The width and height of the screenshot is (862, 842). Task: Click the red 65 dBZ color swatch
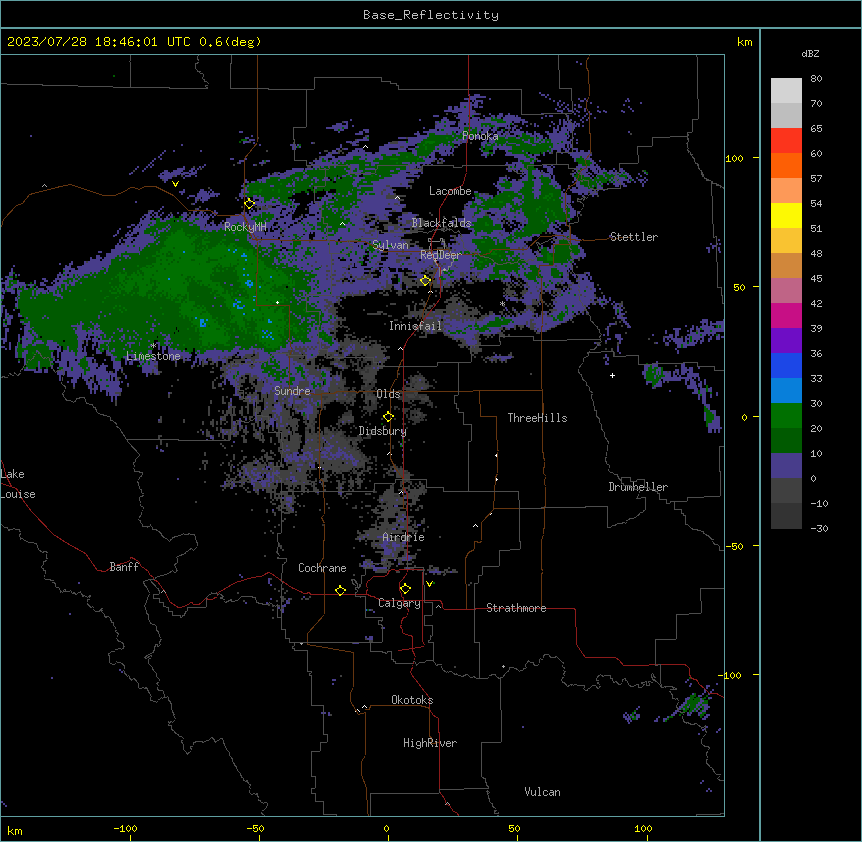click(786, 141)
